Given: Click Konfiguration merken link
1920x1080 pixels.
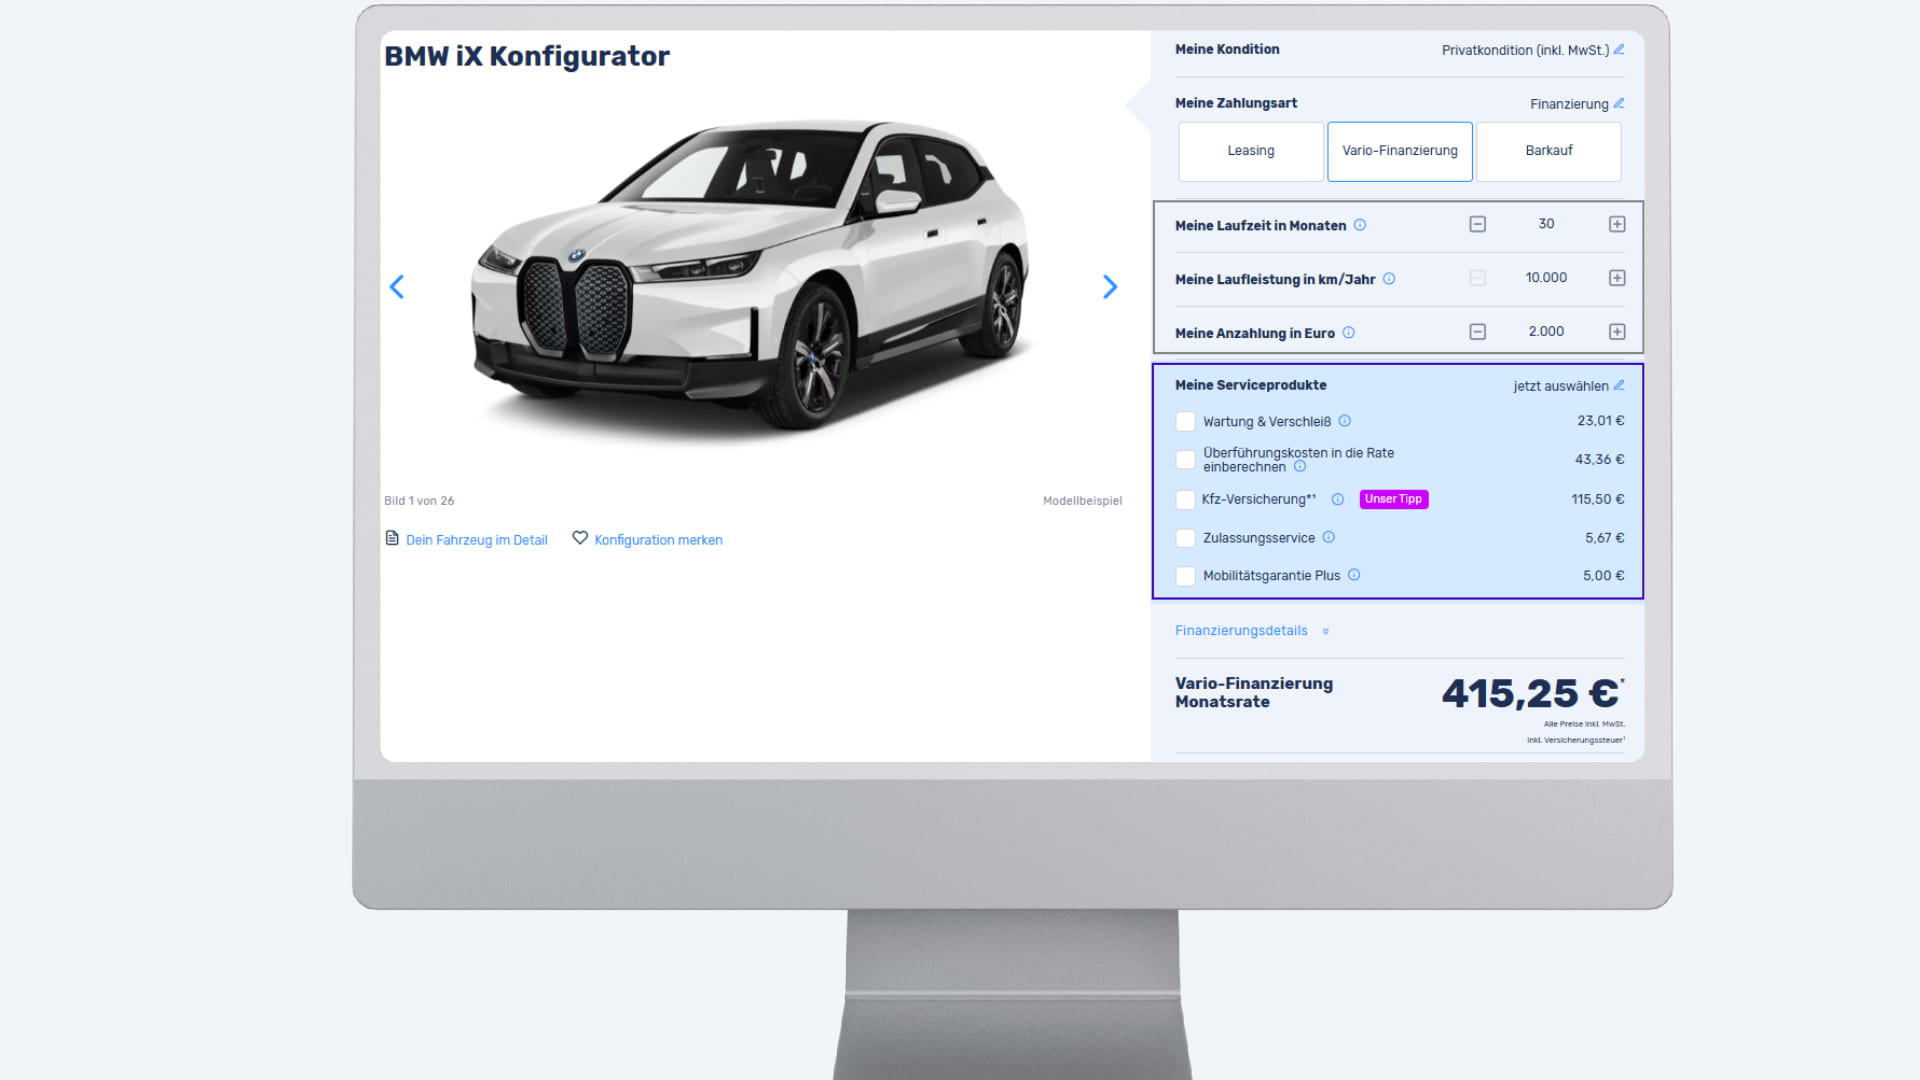Looking at the screenshot, I should (658, 540).
